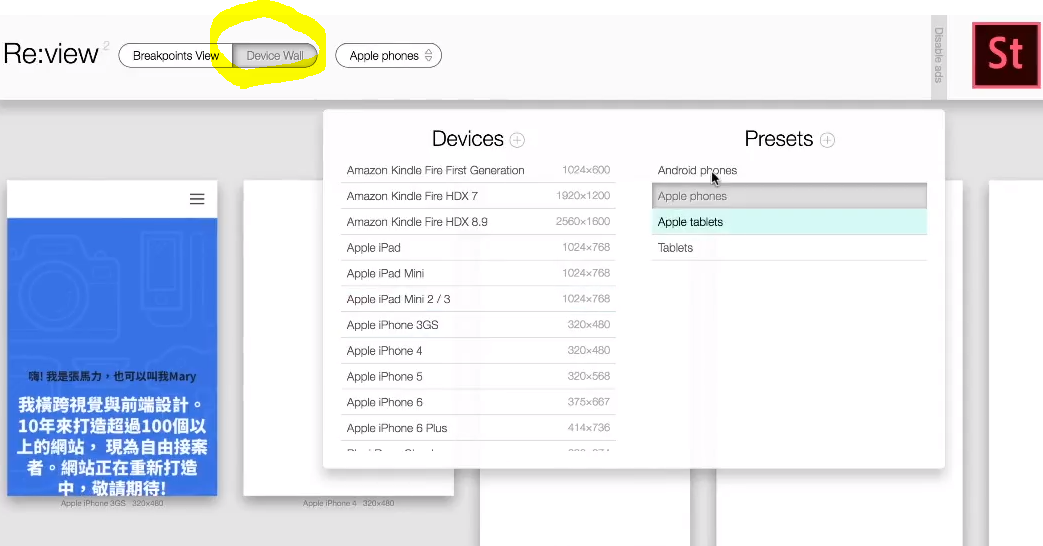Switch to Breakpoints View
The height and width of the screenshot is (546, 1043).
176,56
